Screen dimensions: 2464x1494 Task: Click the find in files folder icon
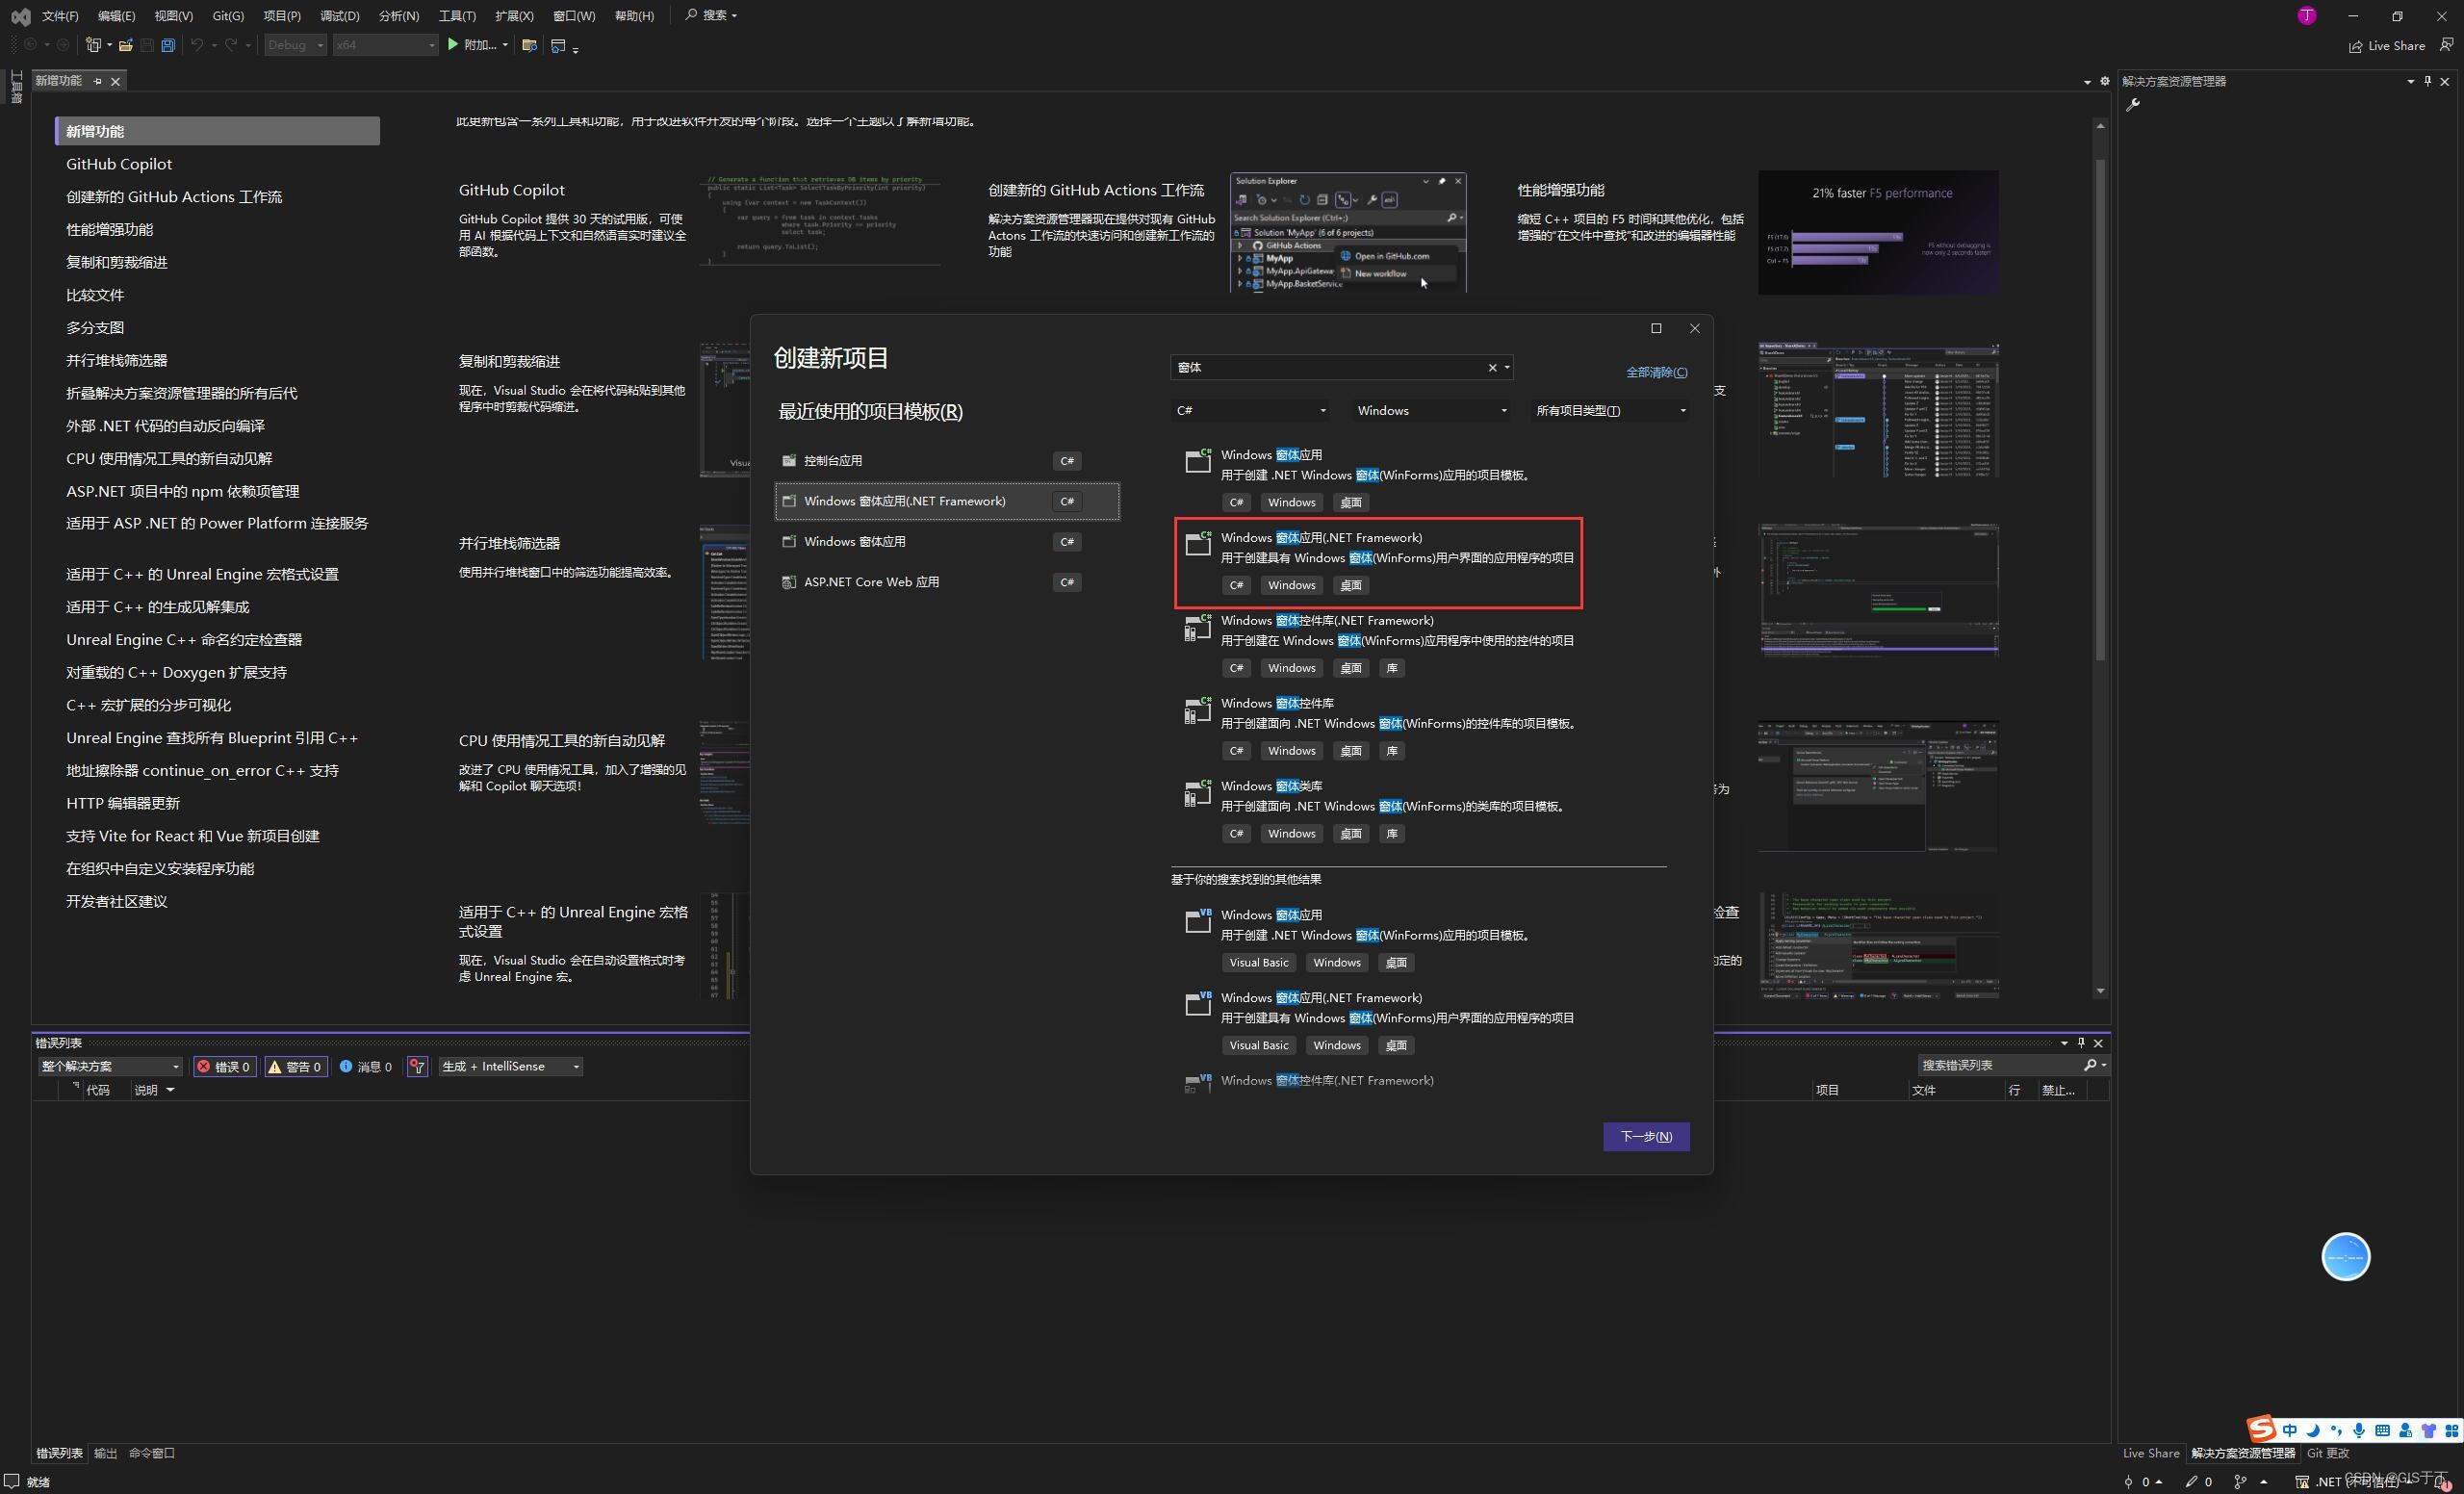(x=530, y=45)
